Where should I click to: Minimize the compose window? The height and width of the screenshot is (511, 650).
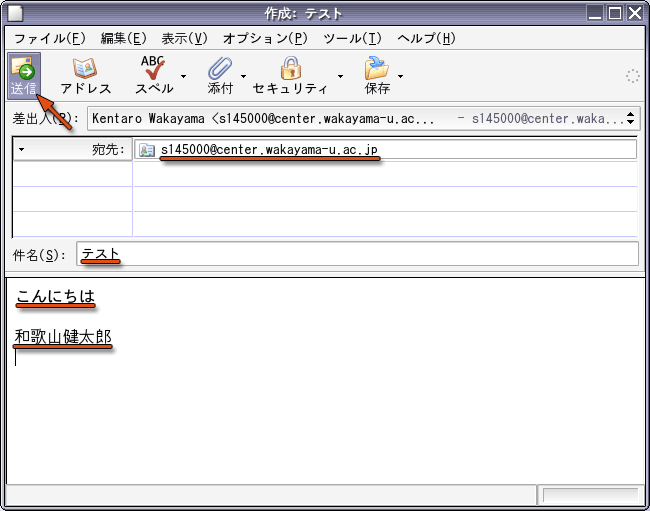(x=595, y=13)
